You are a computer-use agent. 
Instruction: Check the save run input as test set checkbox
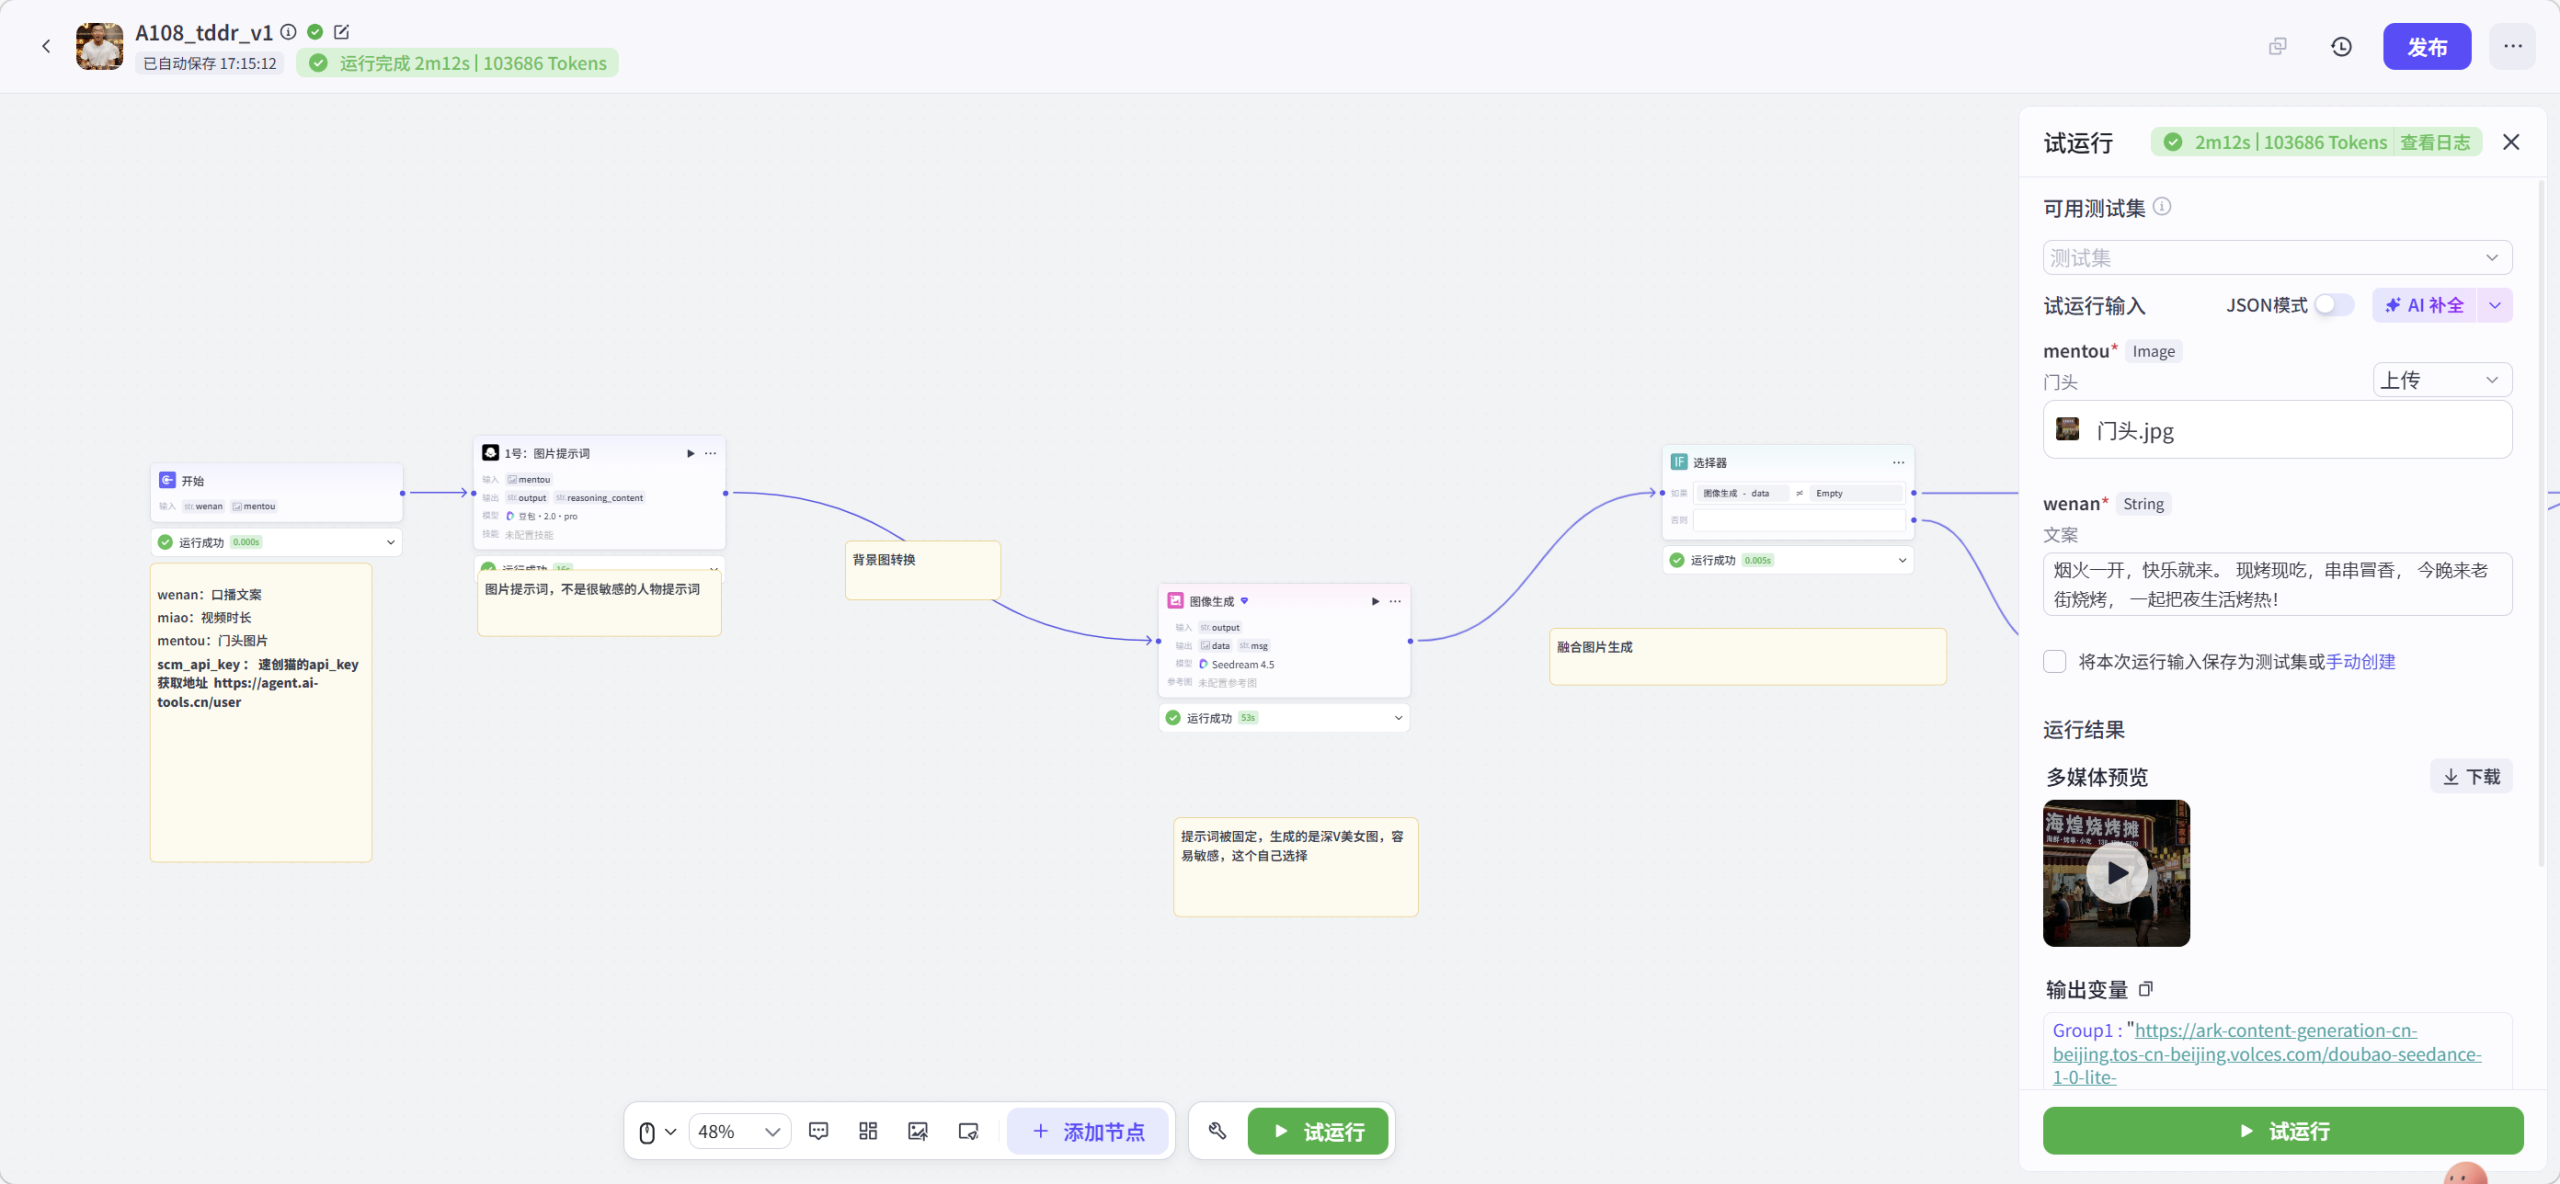tap(2055, 662)
